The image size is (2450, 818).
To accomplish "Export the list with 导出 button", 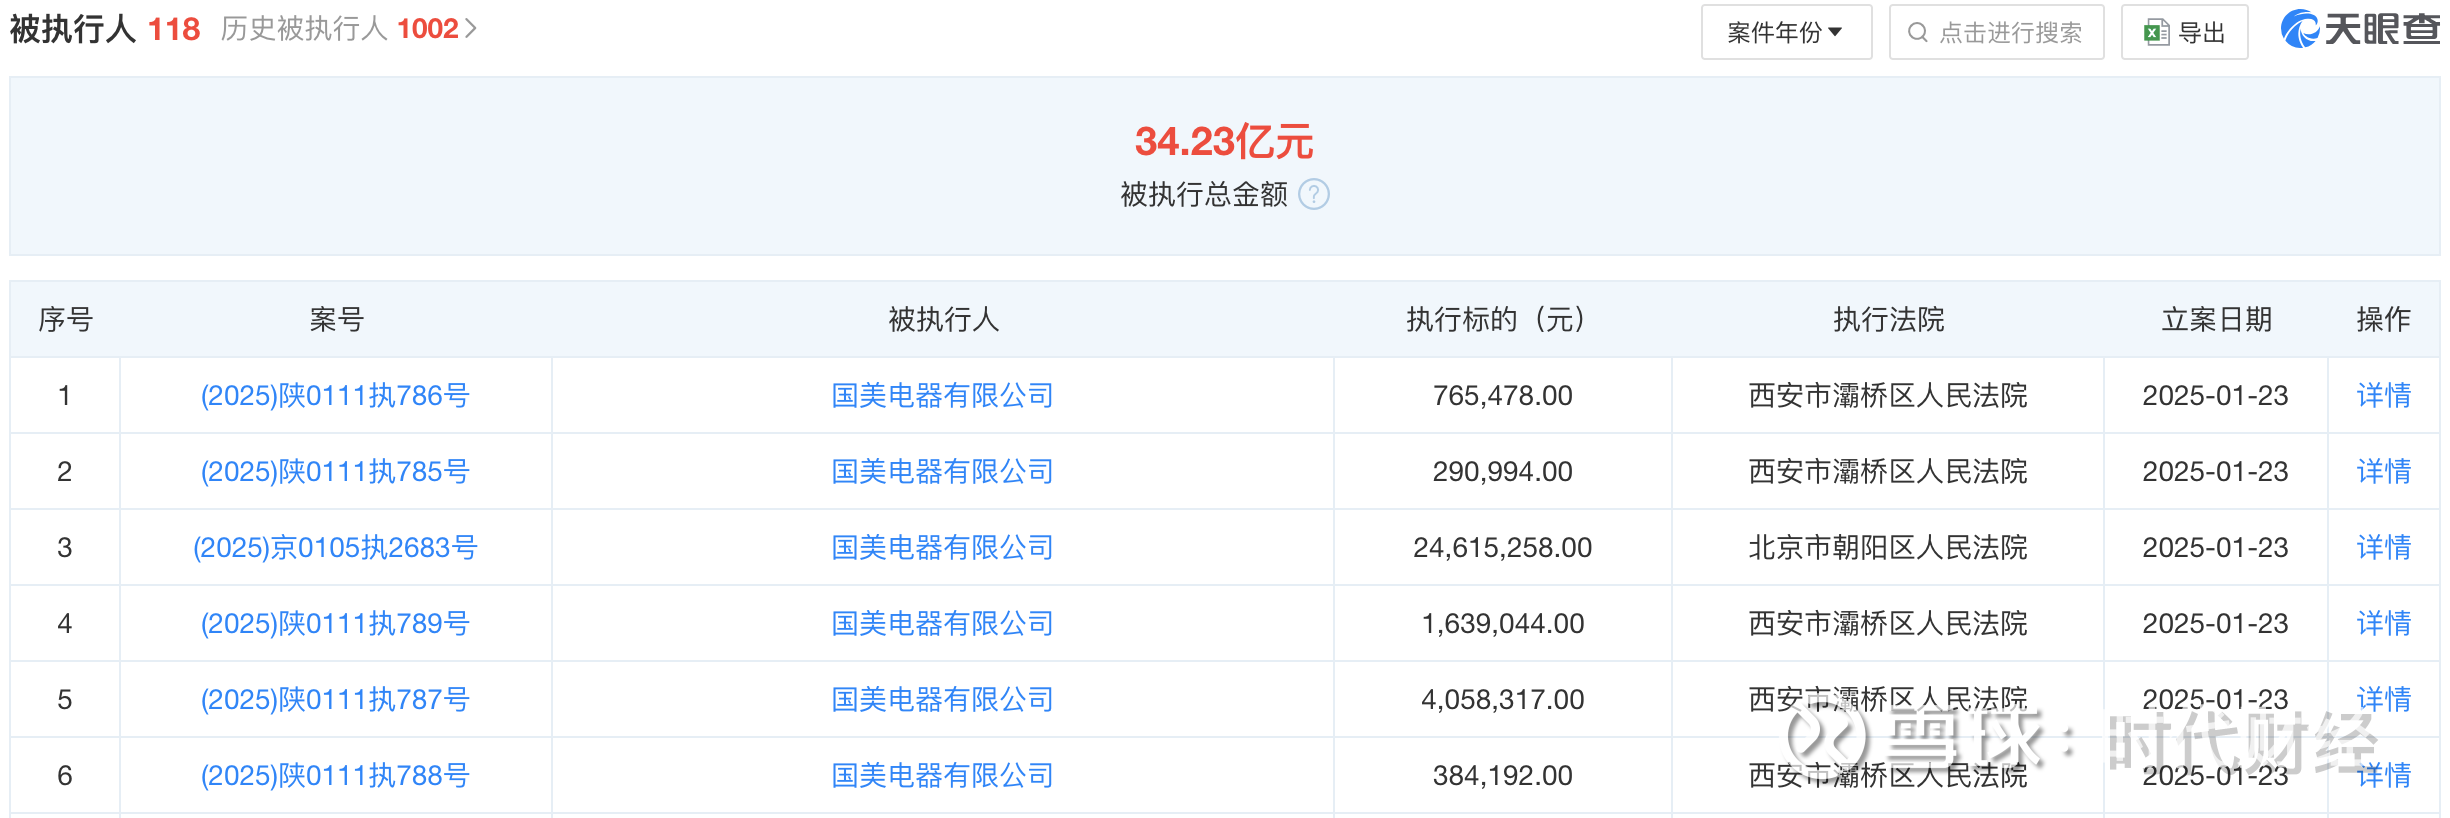I will coord(2185,33).
